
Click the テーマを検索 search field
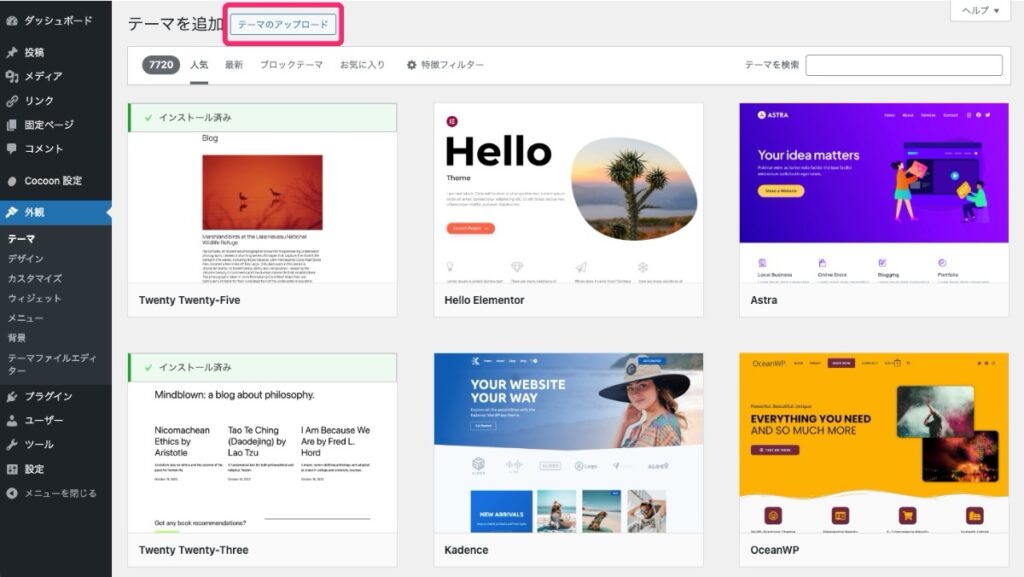pyautogui.click(x=903, y=65)
